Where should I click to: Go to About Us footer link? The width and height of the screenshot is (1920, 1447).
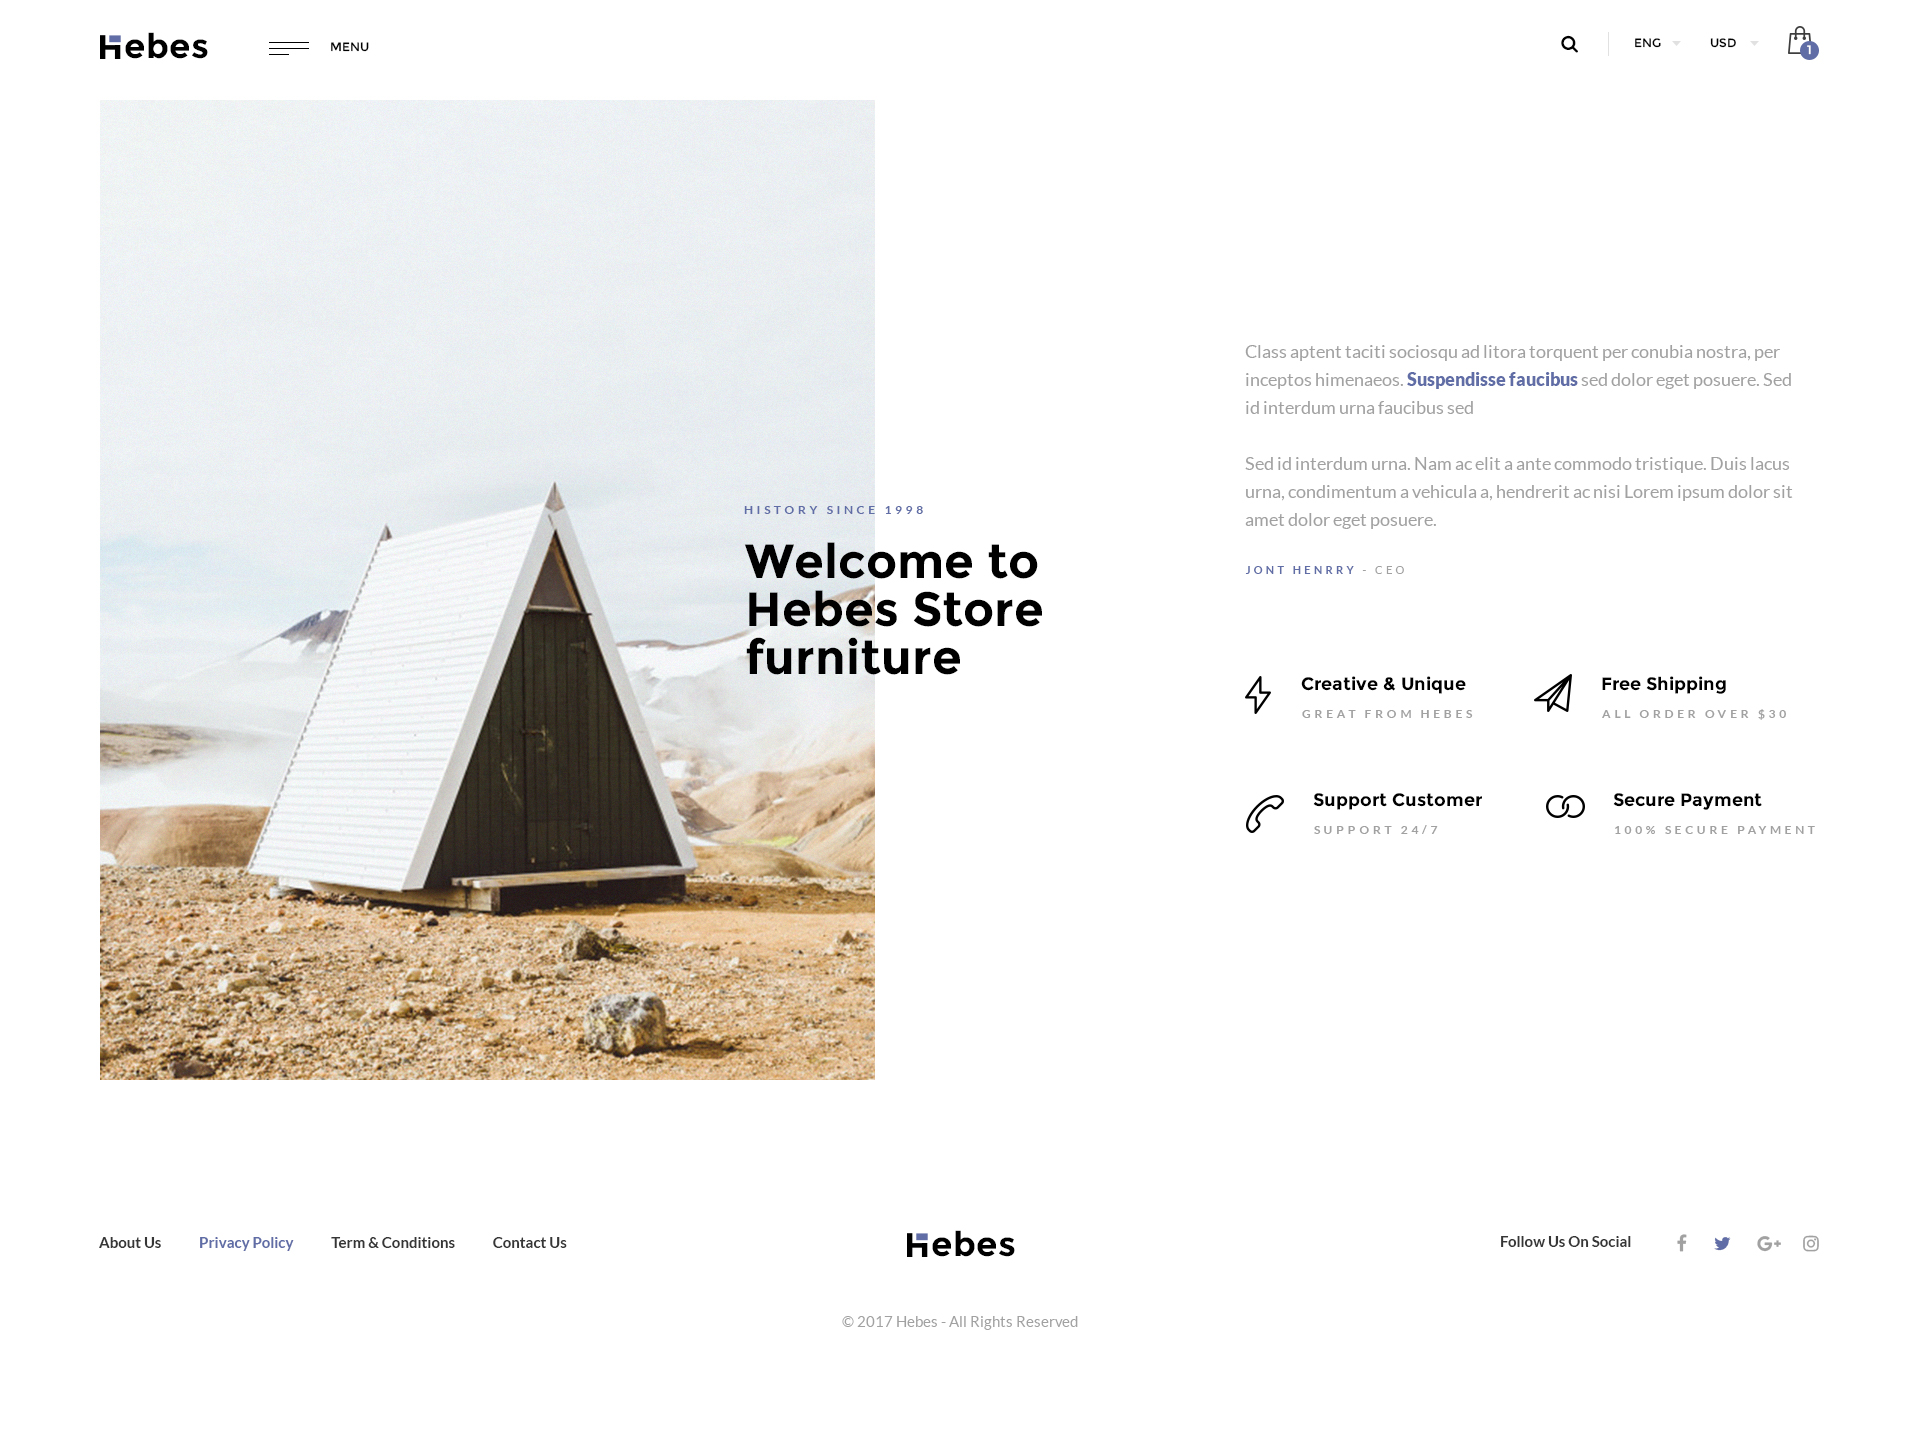tap(130, 1243)
